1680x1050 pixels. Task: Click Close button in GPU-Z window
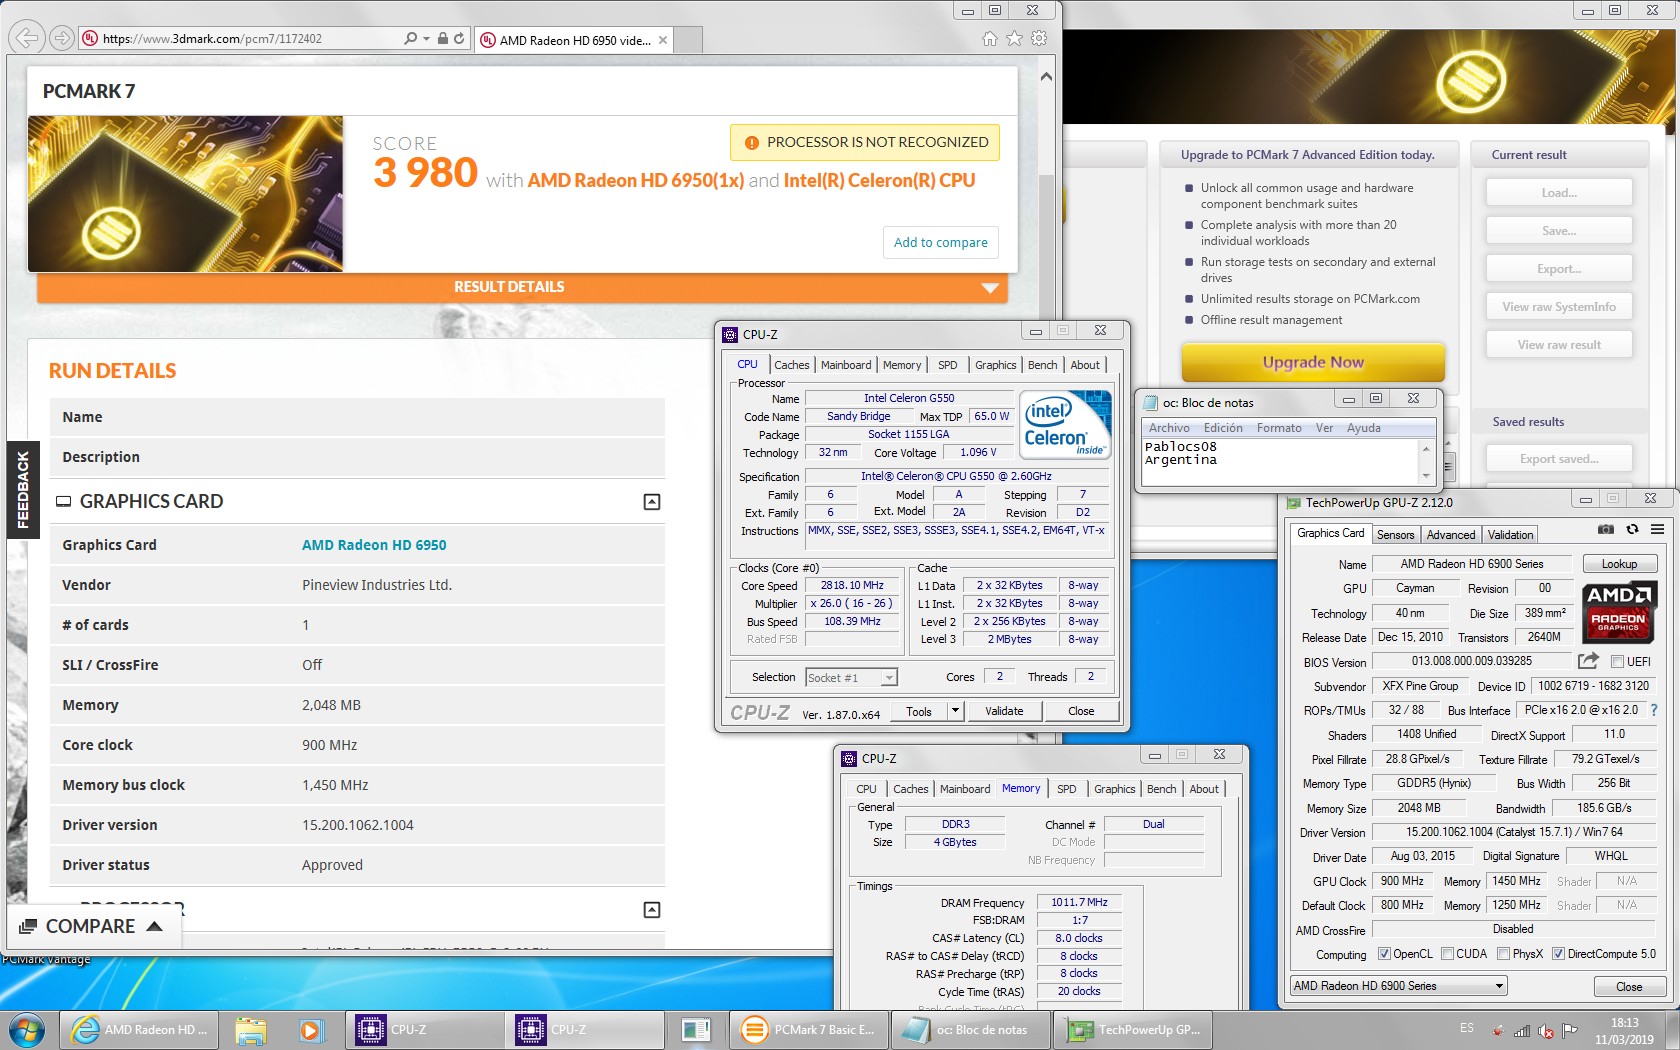[x=1629, y=986]
